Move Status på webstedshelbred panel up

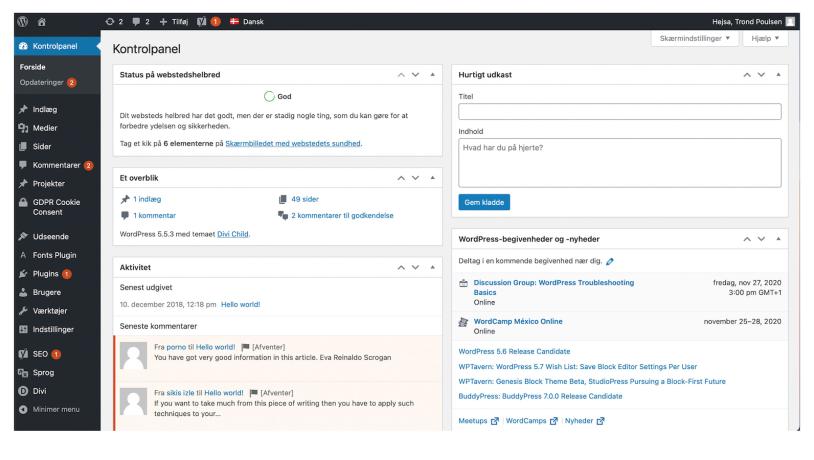pyautogui.click(x=401, y=75)
